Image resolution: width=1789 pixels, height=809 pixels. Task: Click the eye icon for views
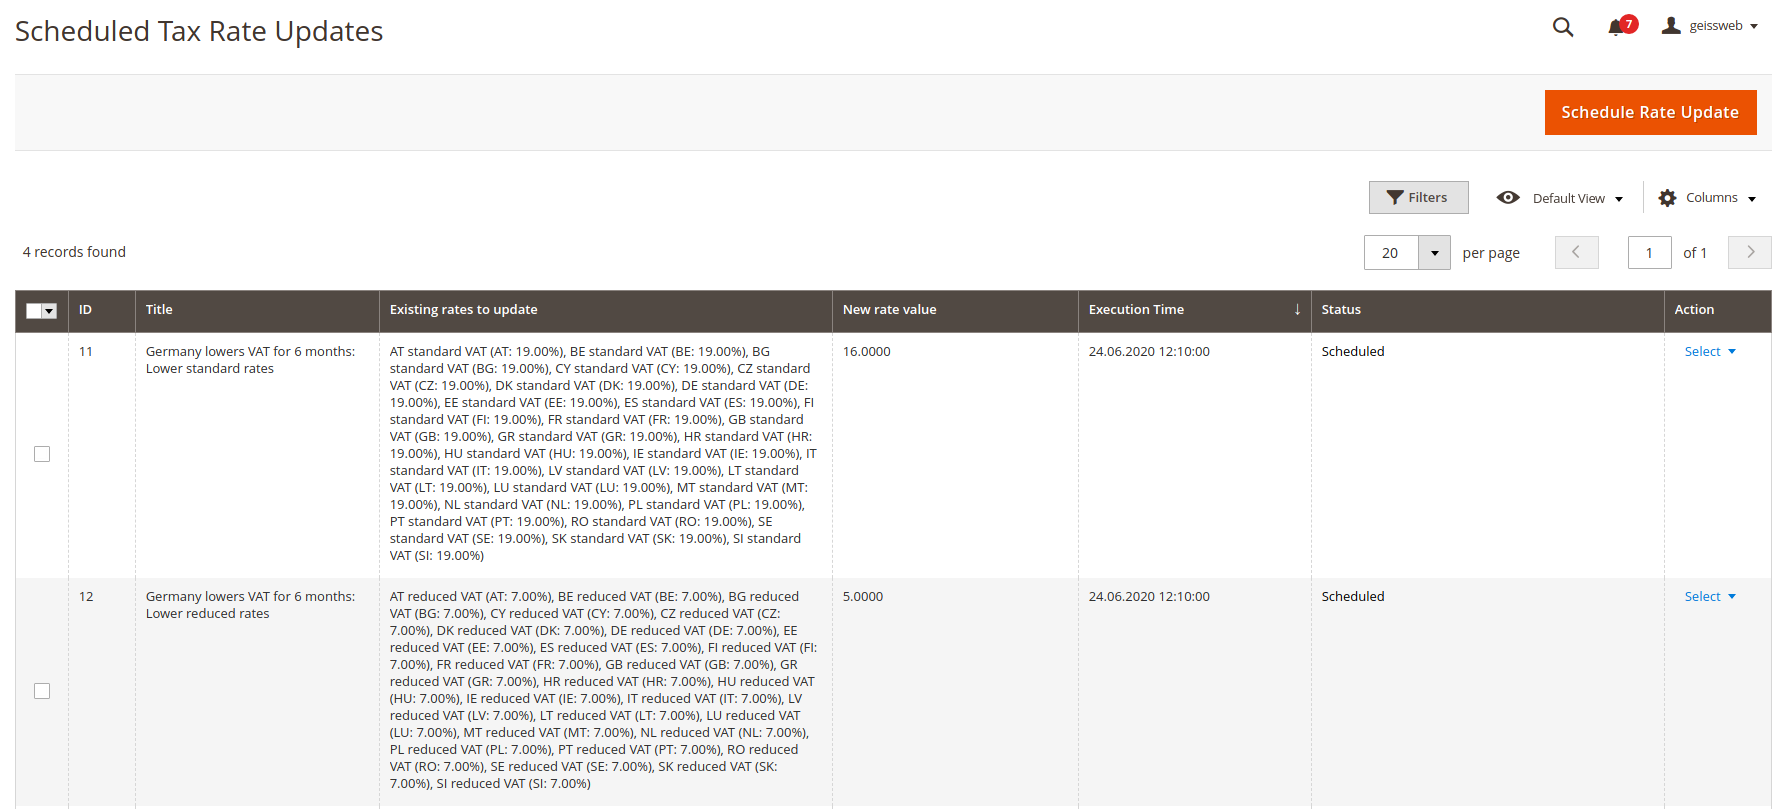coord(1508,198)
